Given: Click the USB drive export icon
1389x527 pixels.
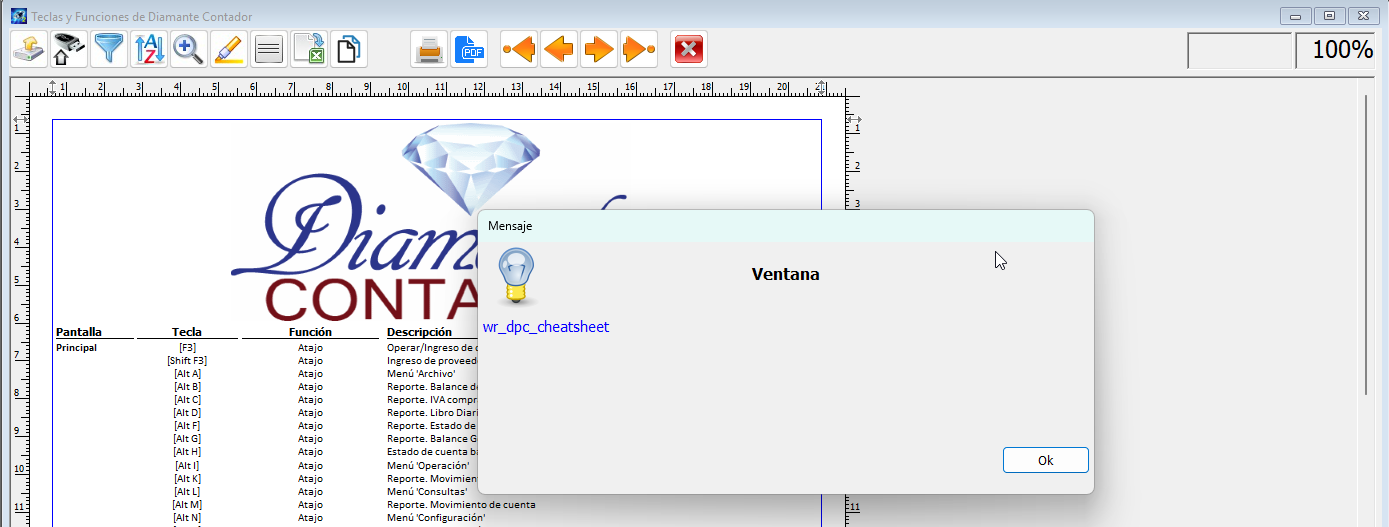Looking at the screenshot, I should 69,48.
